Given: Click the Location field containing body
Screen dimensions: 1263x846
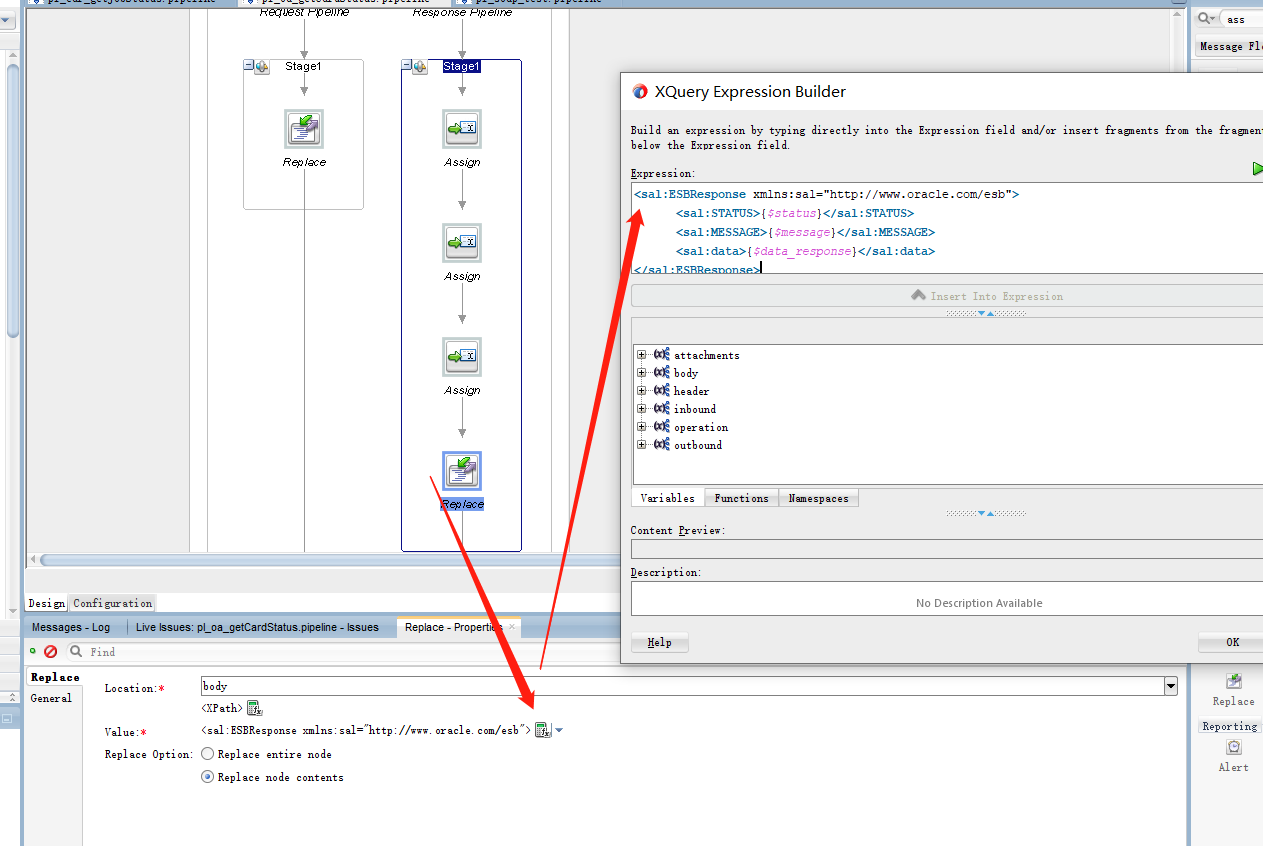Looking at the screenshot, I should click(682, 686).
